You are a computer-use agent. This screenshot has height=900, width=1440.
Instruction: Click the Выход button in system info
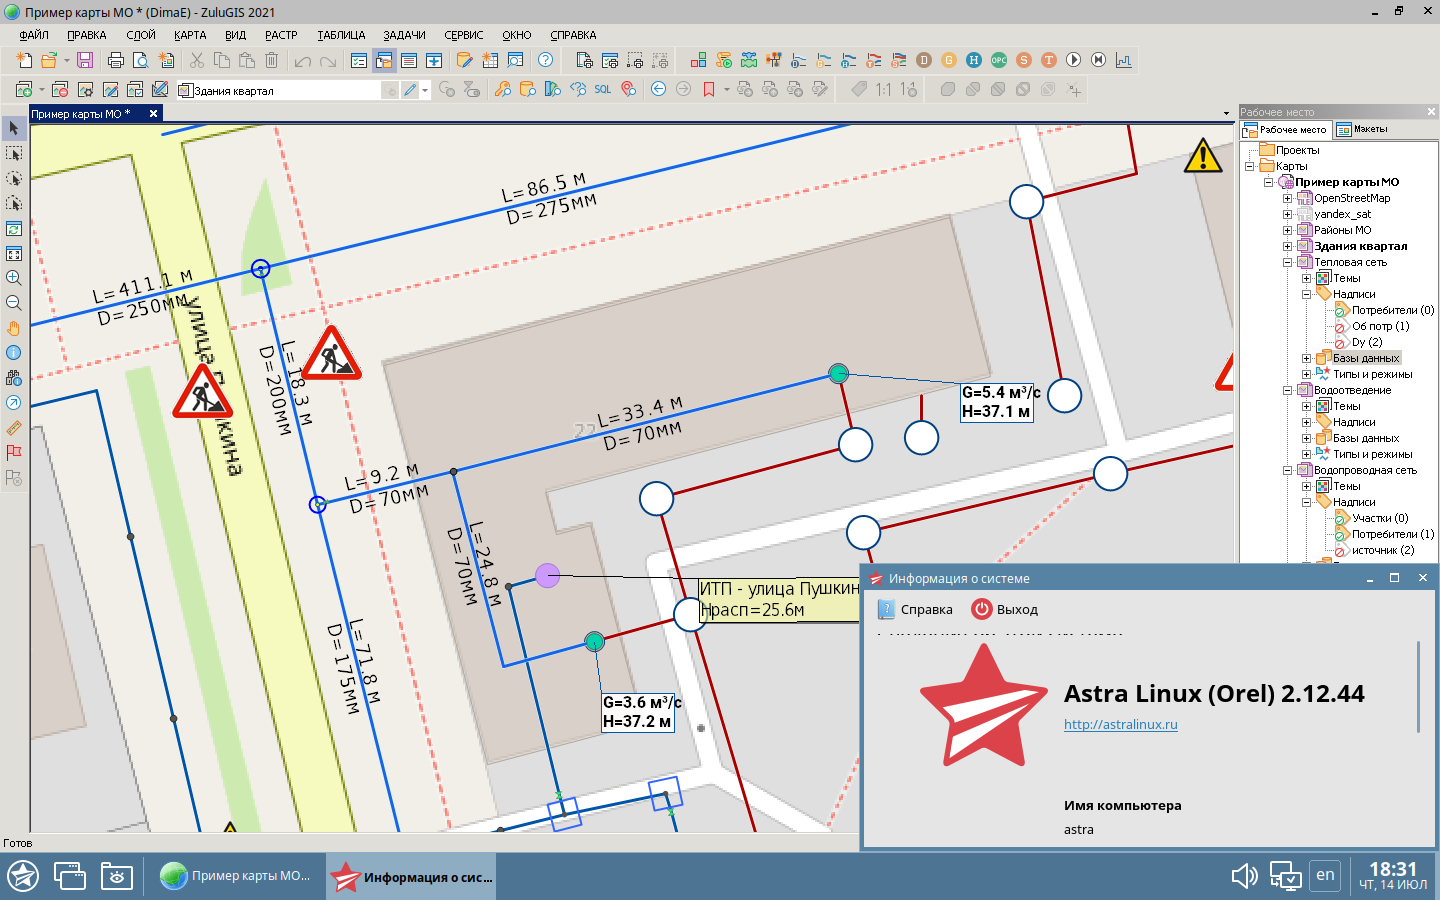click(1006, 610)
